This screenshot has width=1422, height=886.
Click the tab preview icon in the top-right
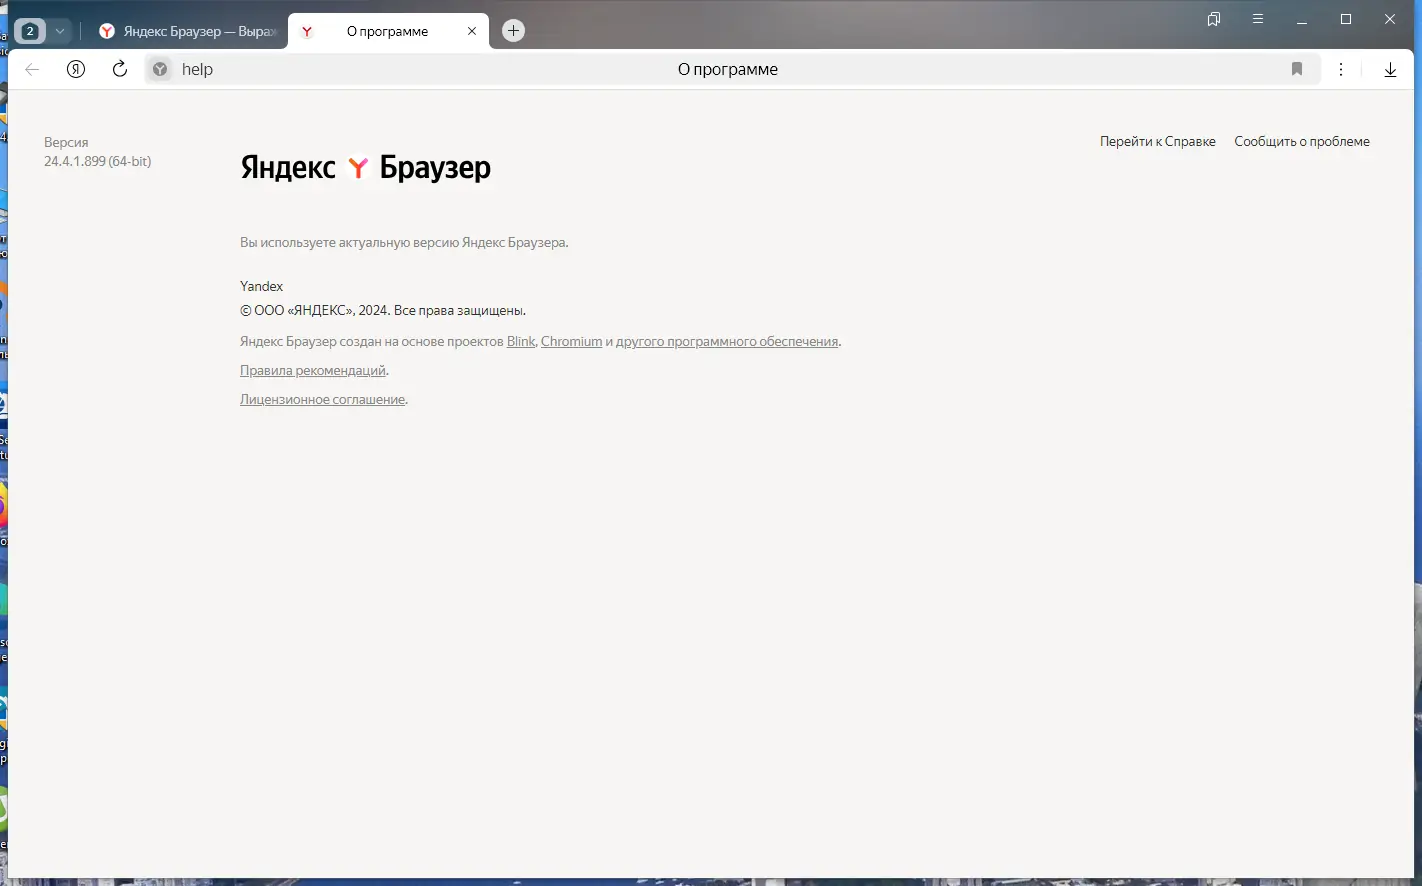[1213, 18]
